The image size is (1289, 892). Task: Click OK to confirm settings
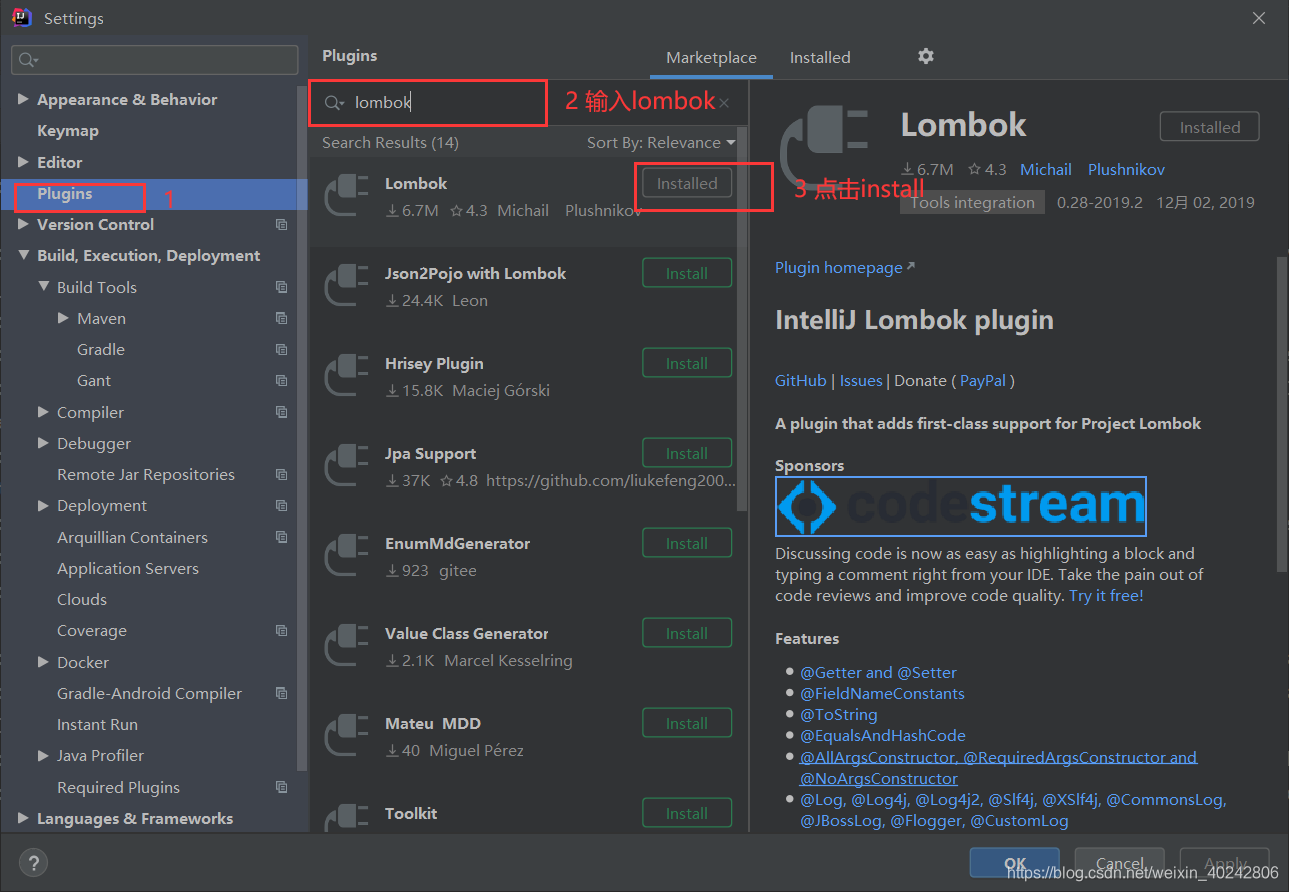pyautogui.click(x=1015, y=863)
